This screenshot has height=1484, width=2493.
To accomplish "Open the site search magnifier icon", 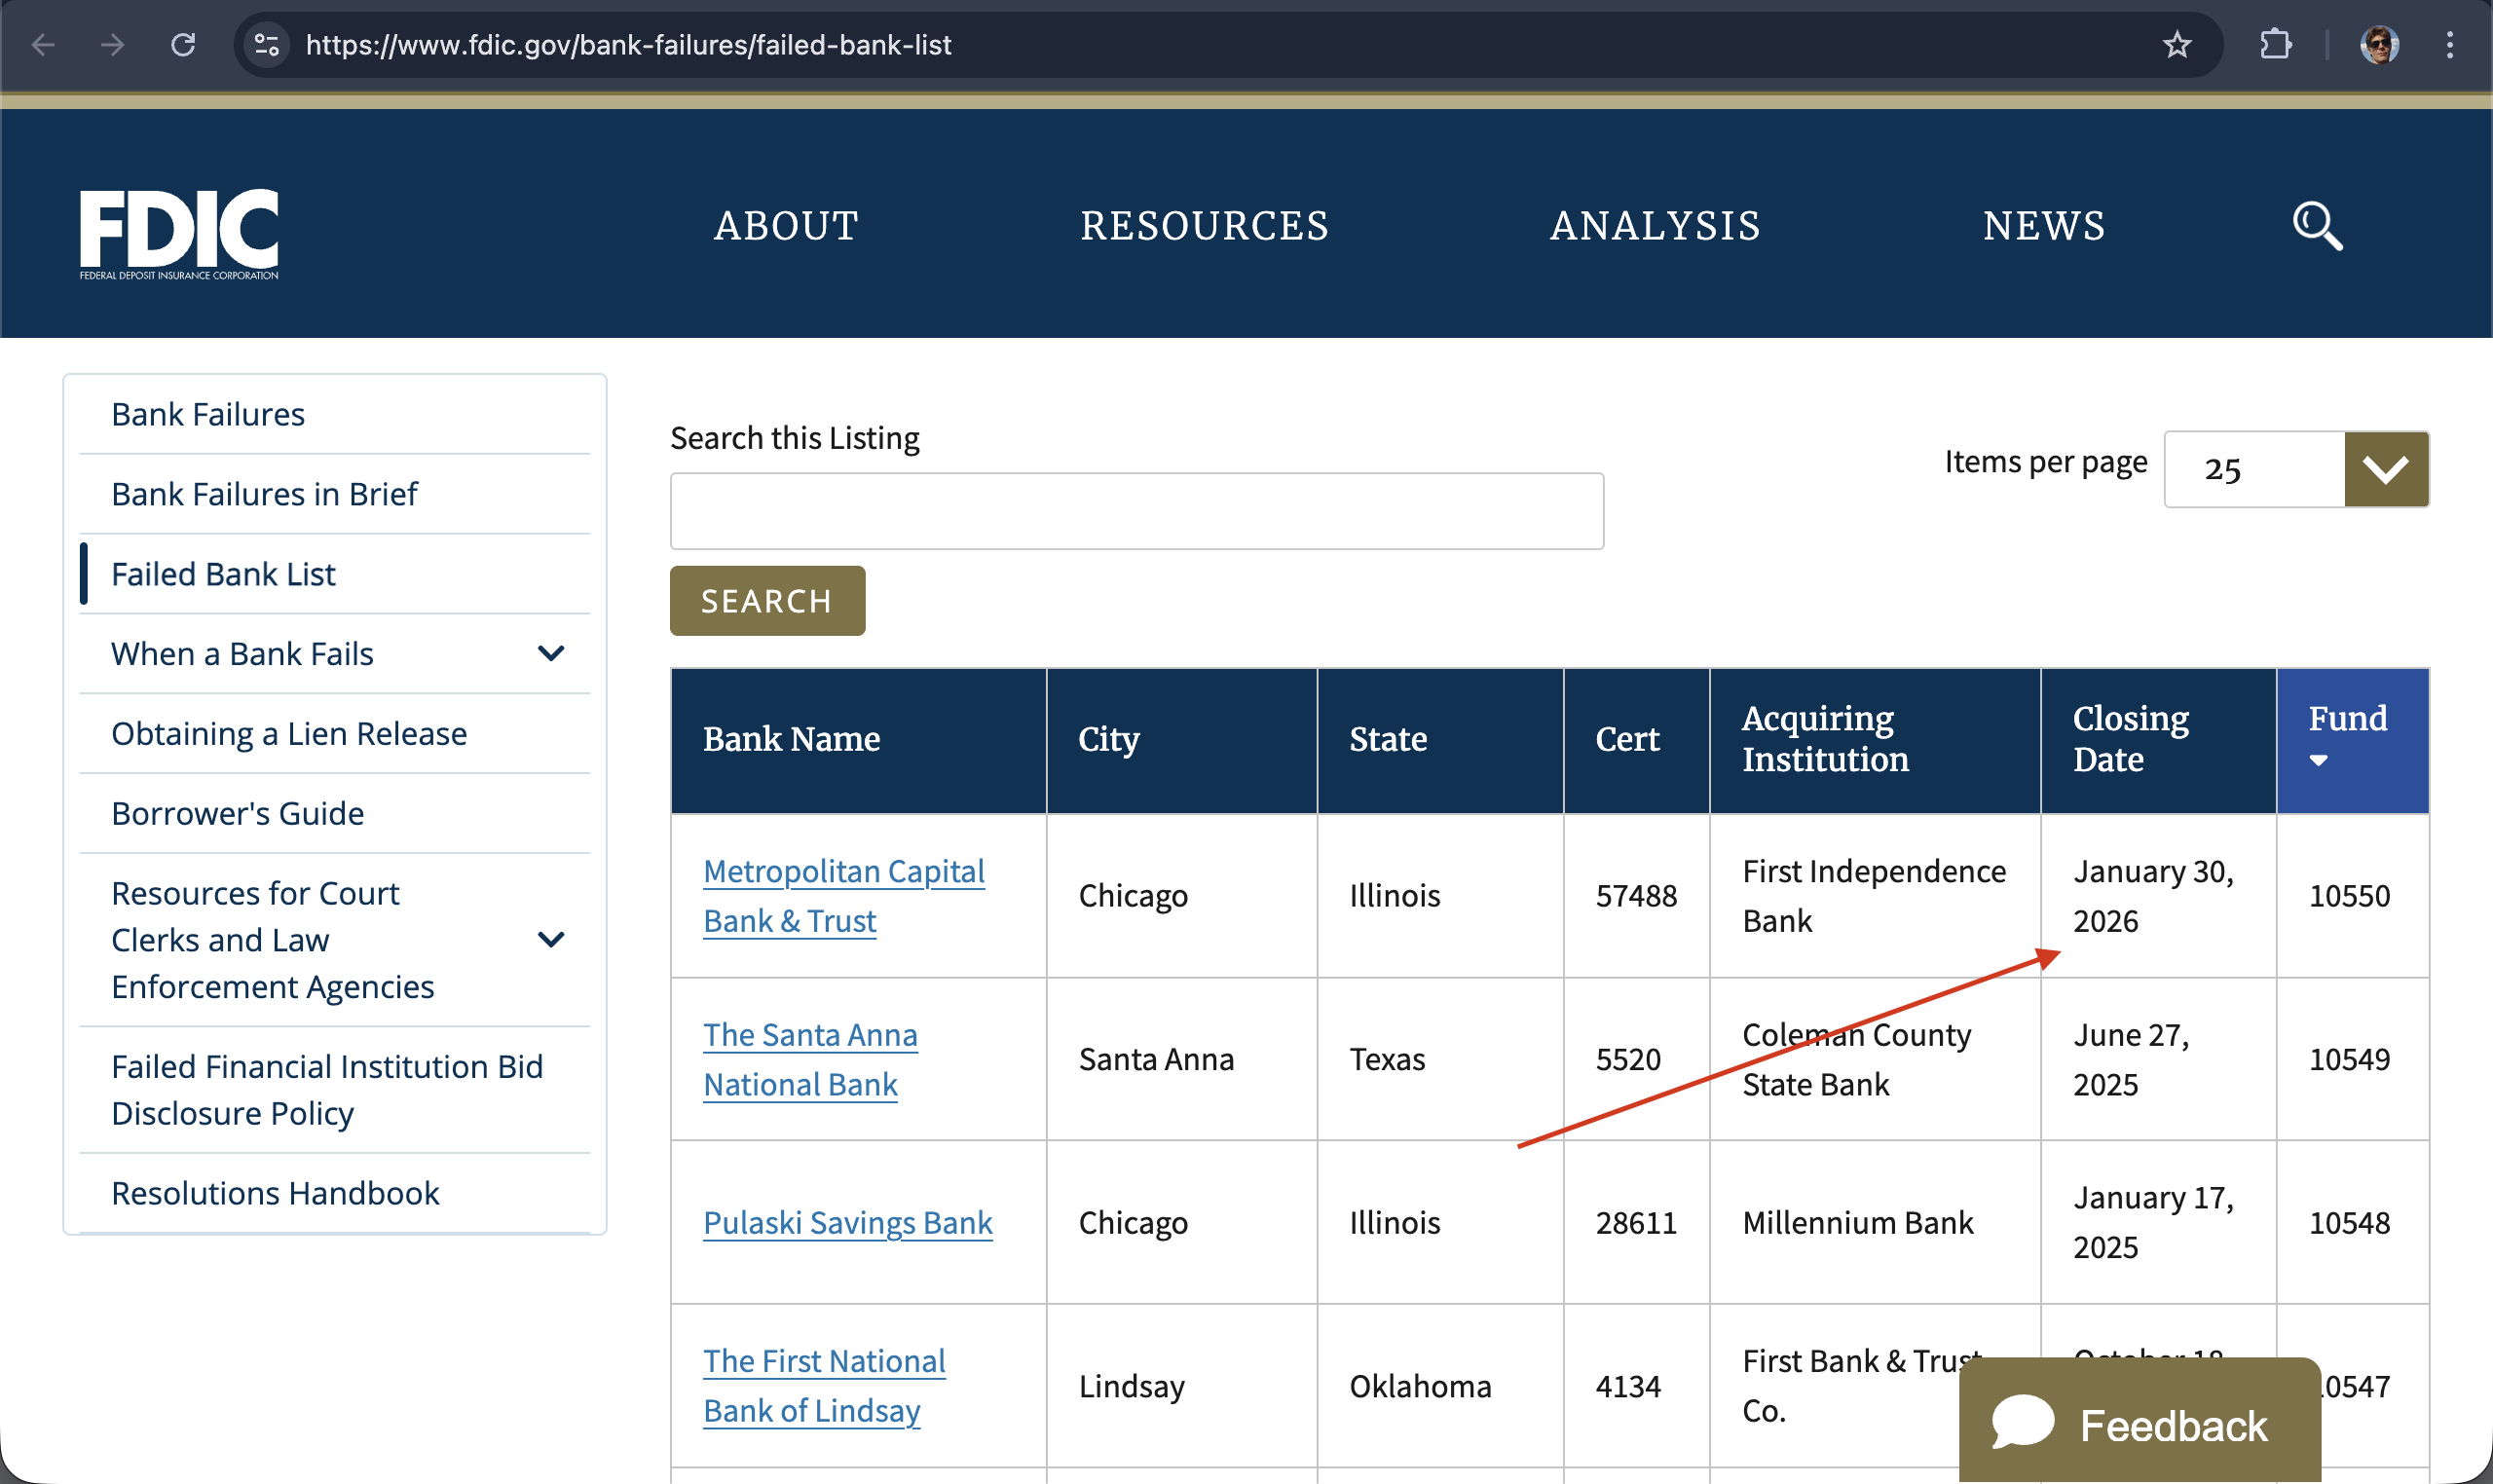I will coord(2316,226).
